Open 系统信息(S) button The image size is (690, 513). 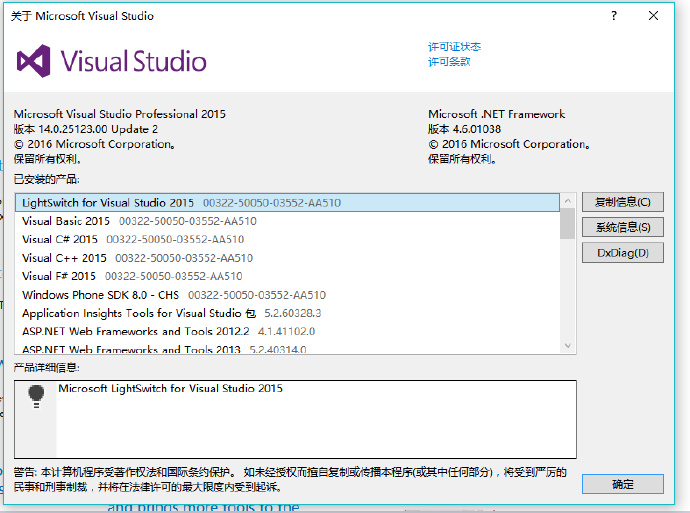coord(622,227)
